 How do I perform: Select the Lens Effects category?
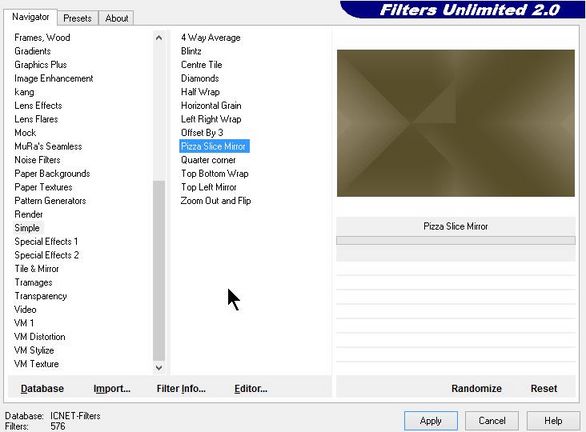click(38, 105)
